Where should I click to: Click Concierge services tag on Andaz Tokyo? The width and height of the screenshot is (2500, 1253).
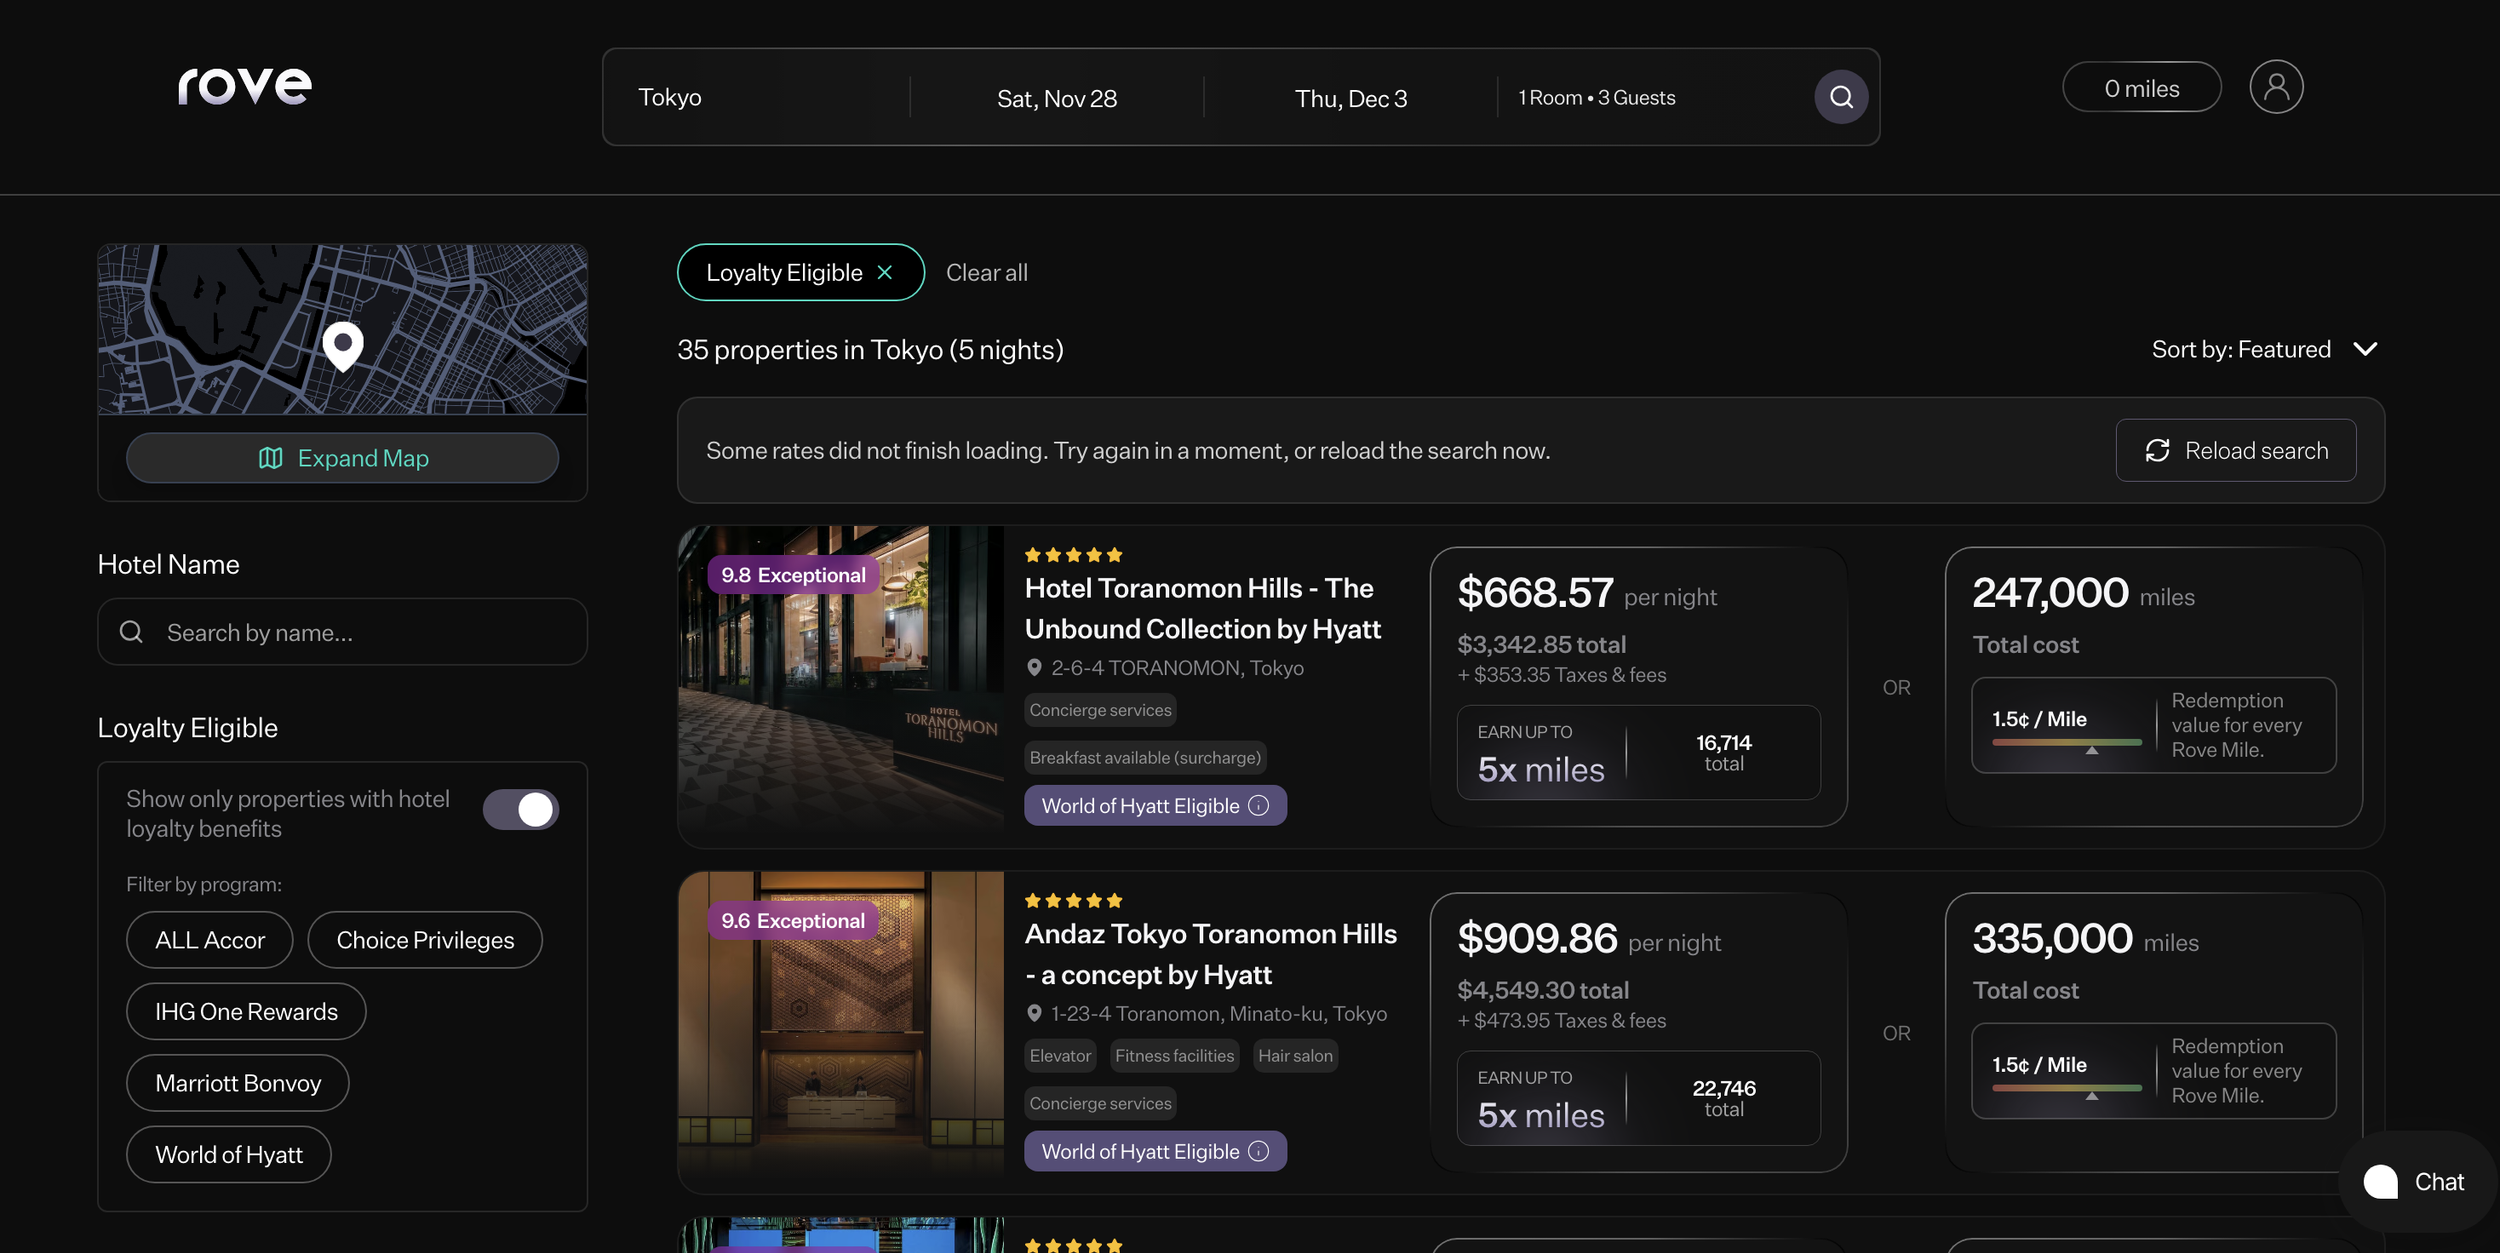click(1100, 1104)
